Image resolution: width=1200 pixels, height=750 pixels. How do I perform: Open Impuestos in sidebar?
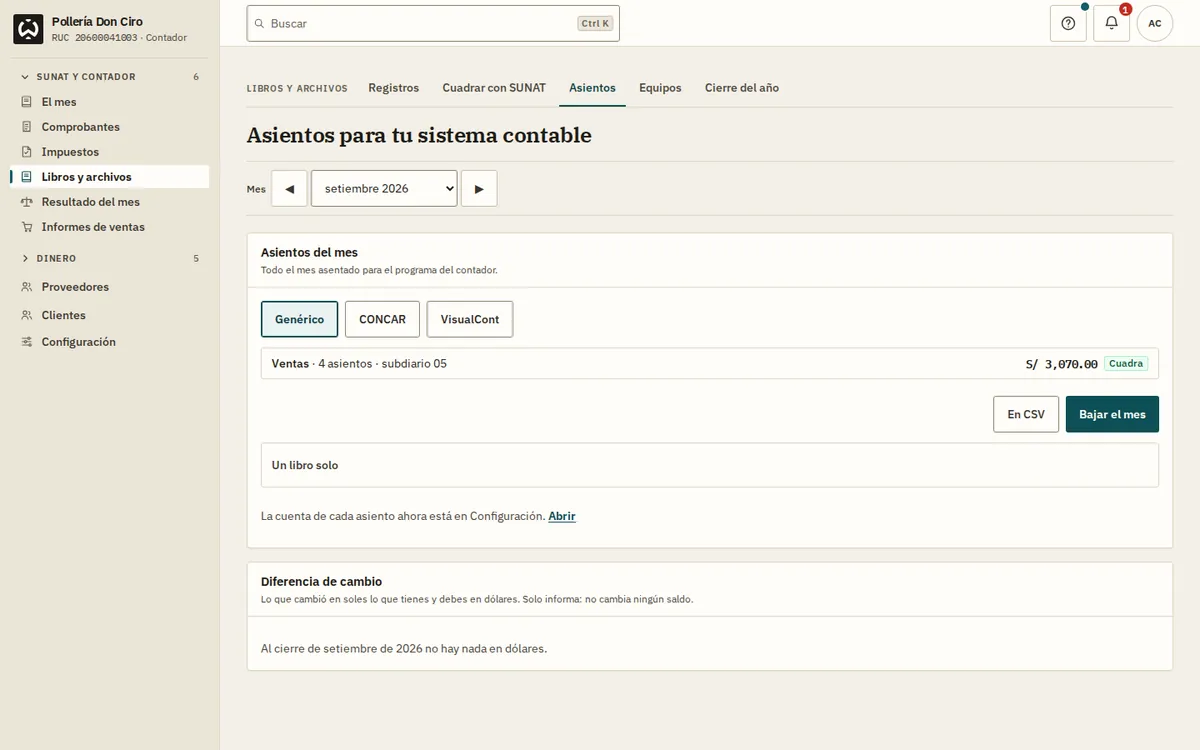click(x=110, y=152)
